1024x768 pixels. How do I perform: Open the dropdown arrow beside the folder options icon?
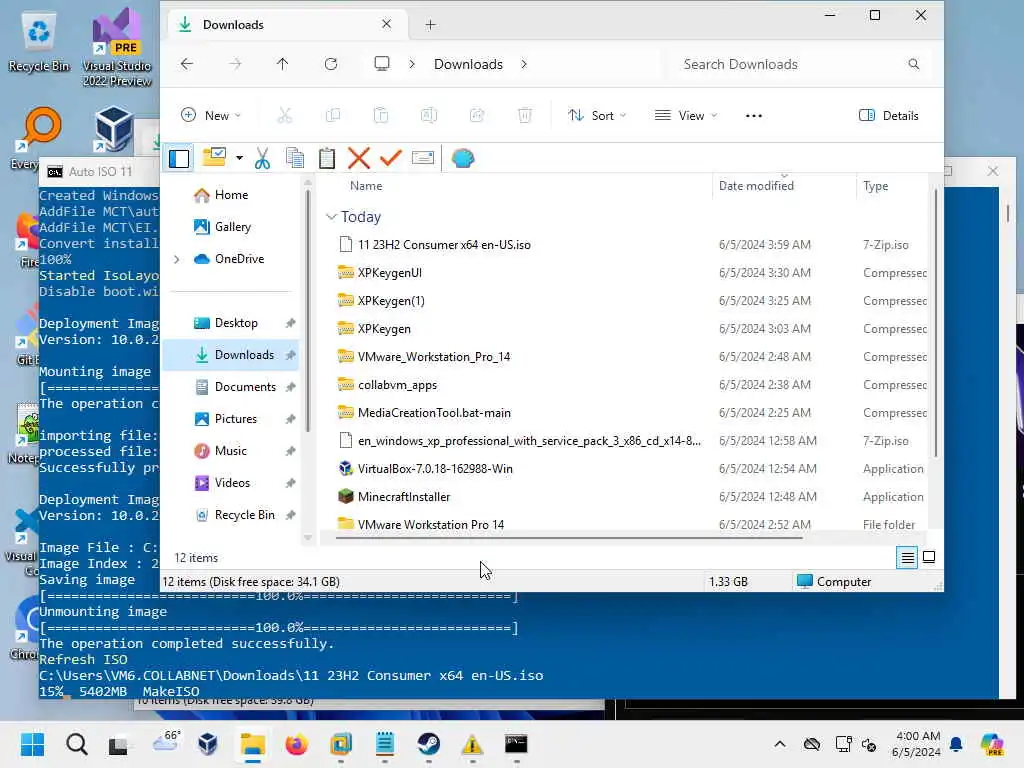point(240,158)
